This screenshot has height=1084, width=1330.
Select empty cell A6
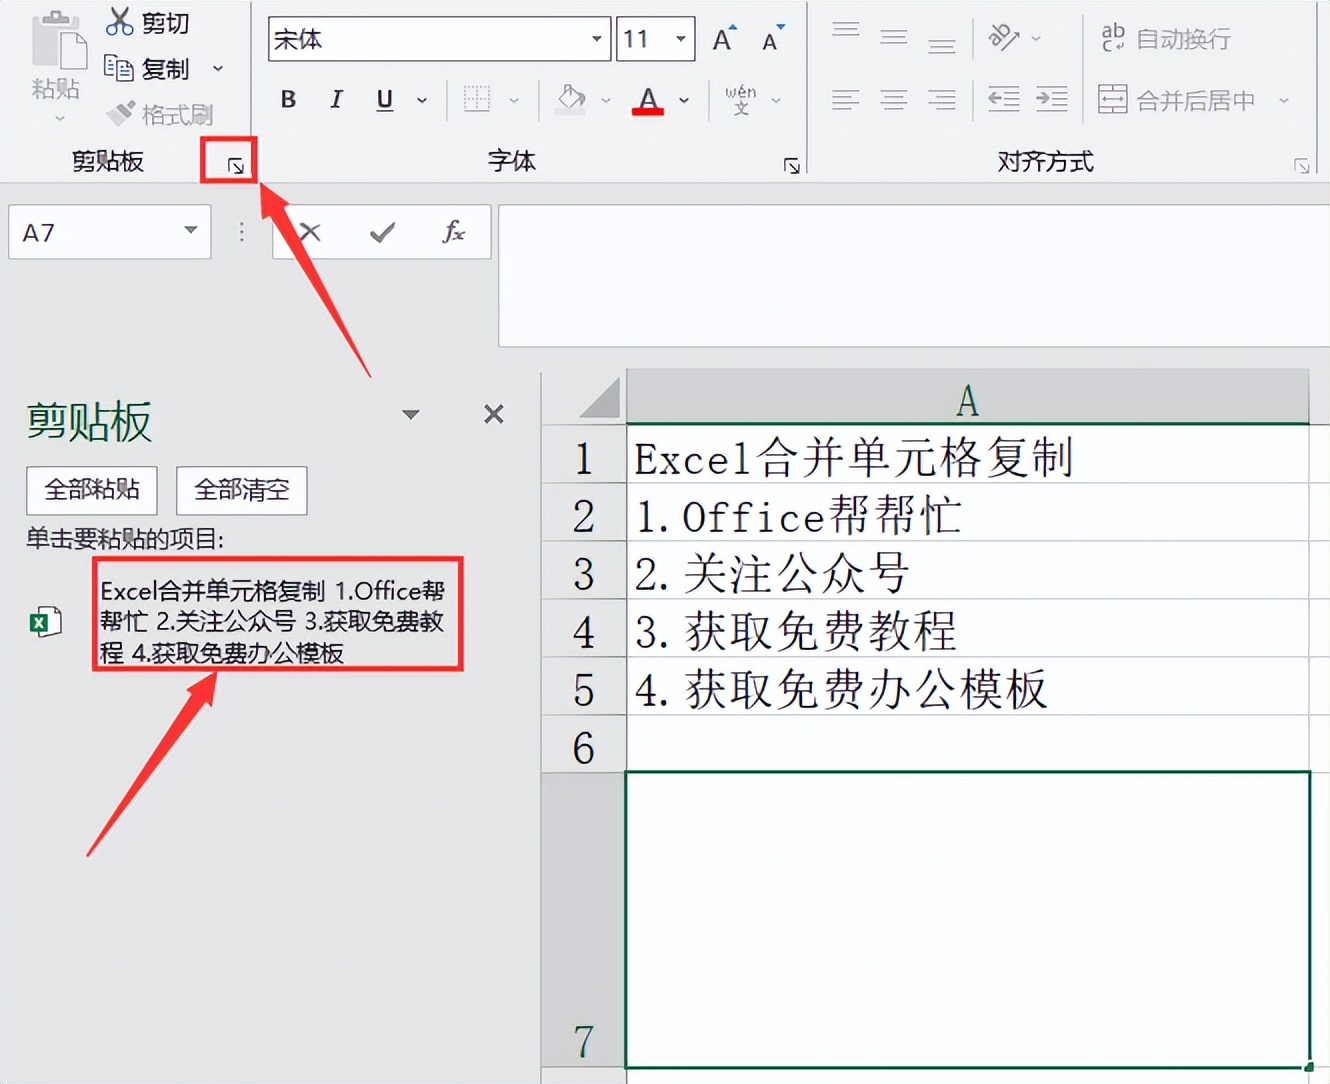(968, 744)
